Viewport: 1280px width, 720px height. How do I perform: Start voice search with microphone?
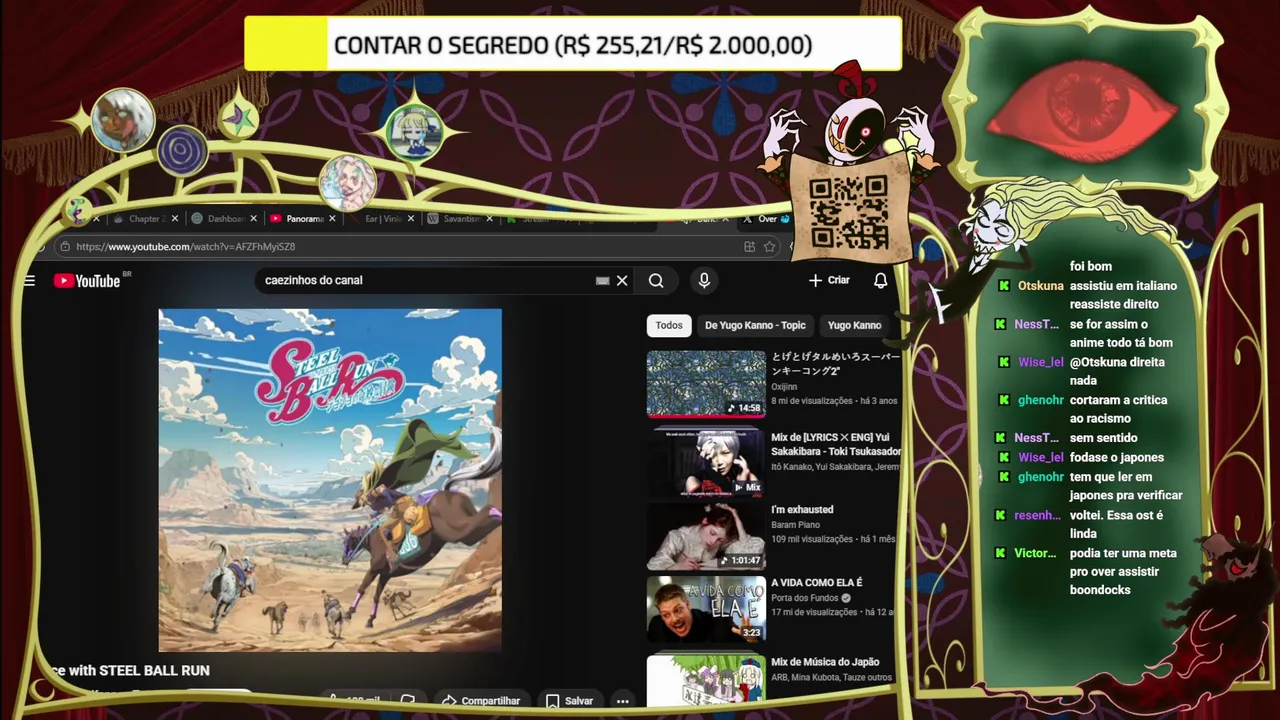click(x=704, y=281)
